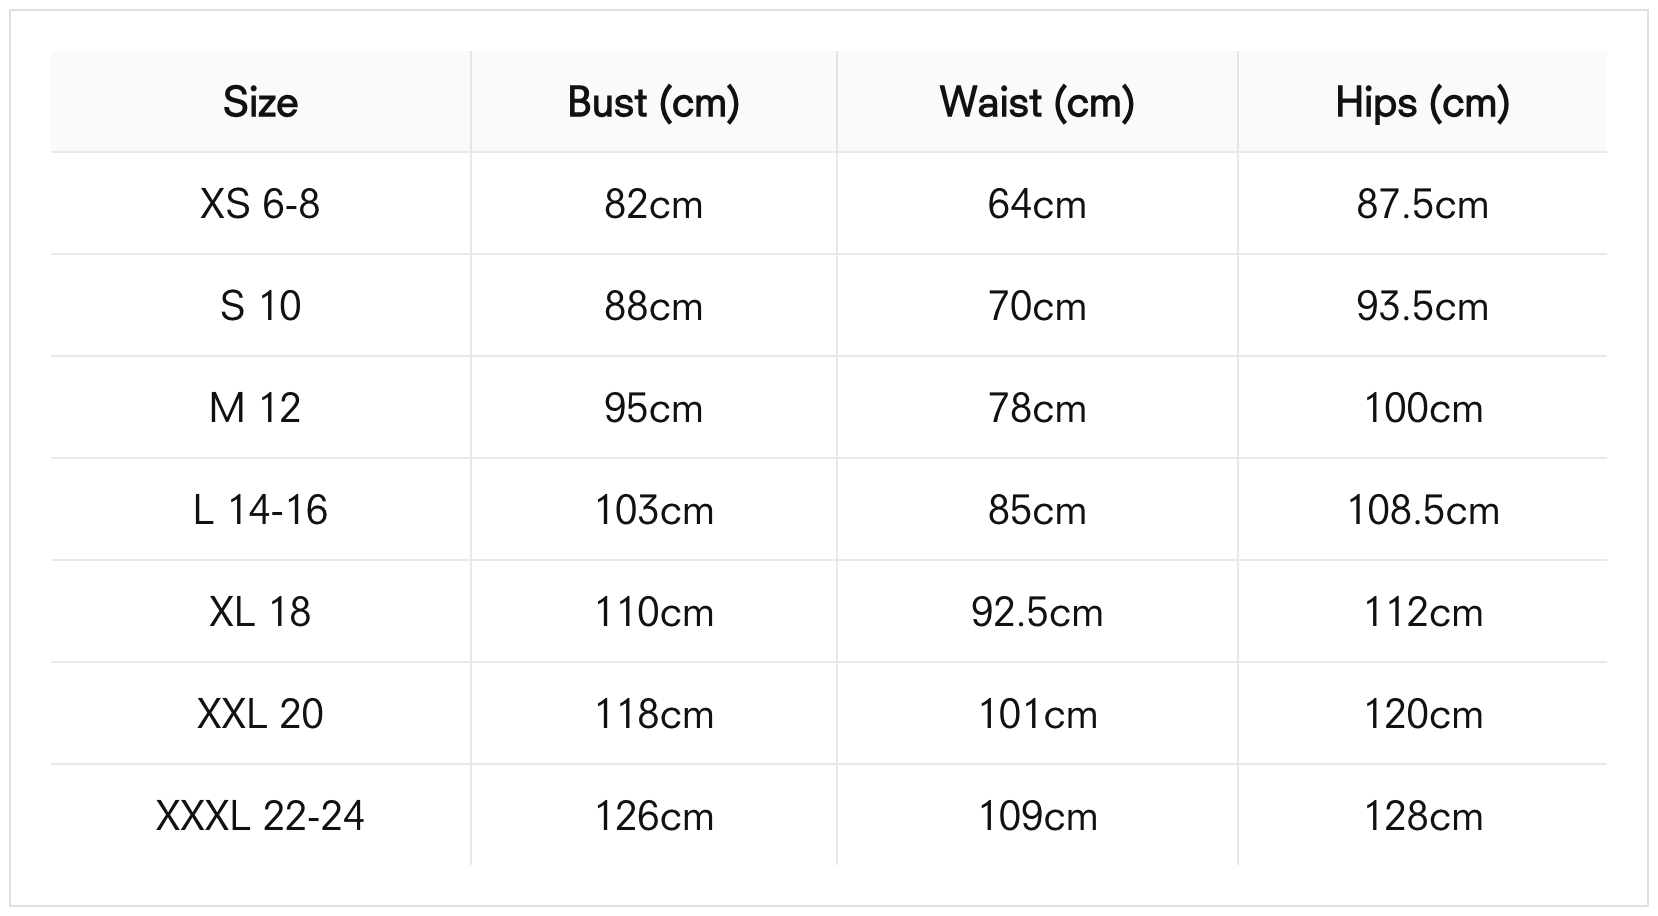Select the XXXL 22-24 size cell
The width and height of the screenshot is (1658, 916).
260,816
